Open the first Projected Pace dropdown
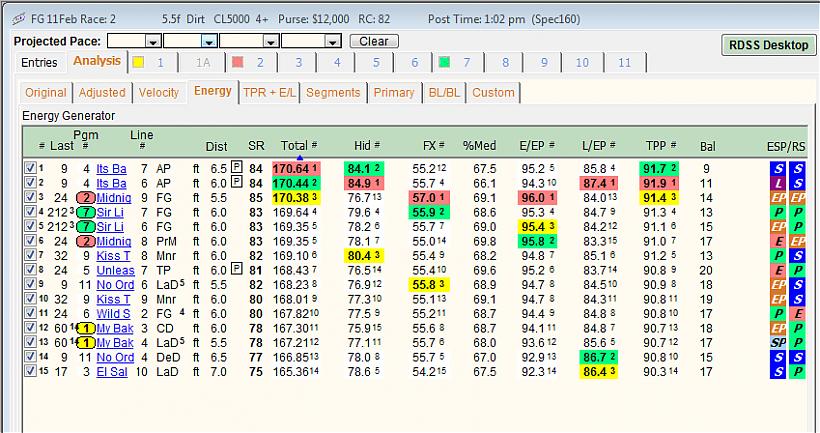 pyautogui.click(x=153, y=41)
